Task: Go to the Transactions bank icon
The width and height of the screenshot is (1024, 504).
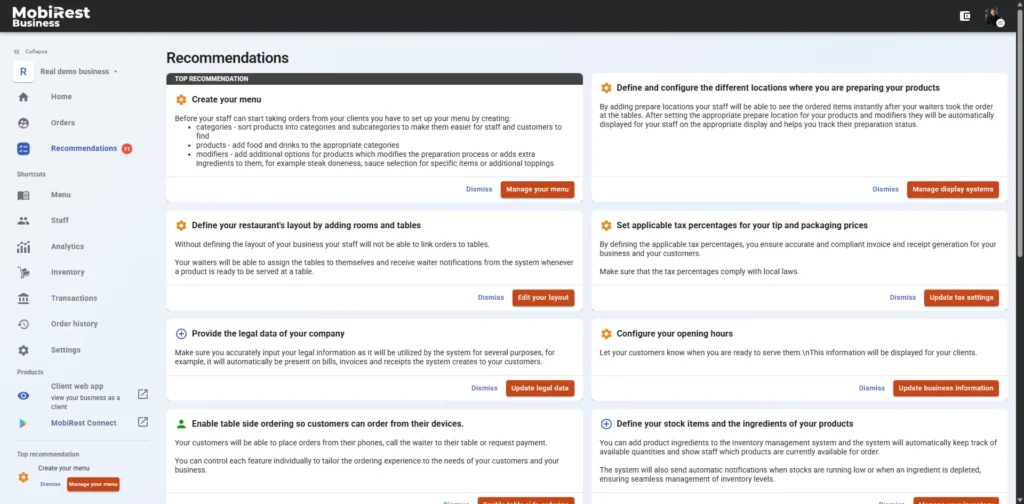Action: click(x=24, y=298)
